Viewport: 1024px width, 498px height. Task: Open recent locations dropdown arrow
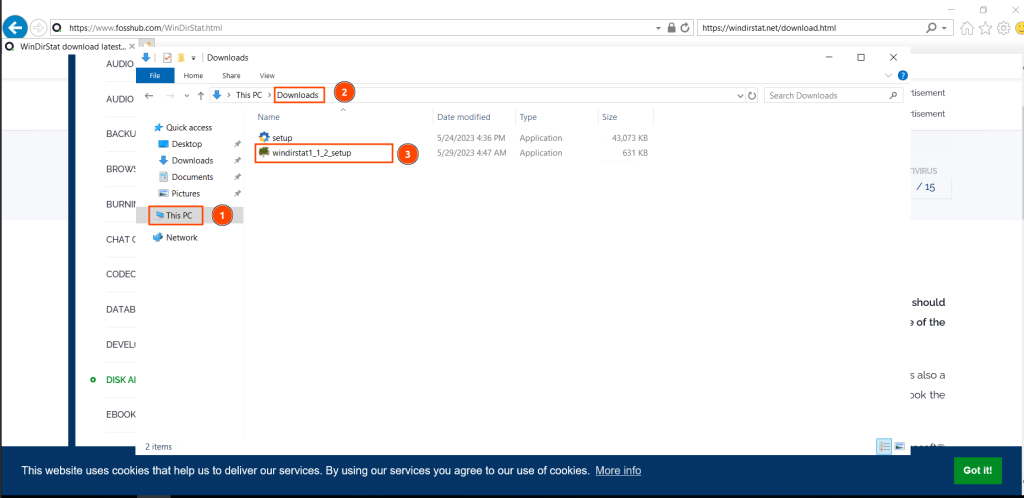click(x=187, y=96)
